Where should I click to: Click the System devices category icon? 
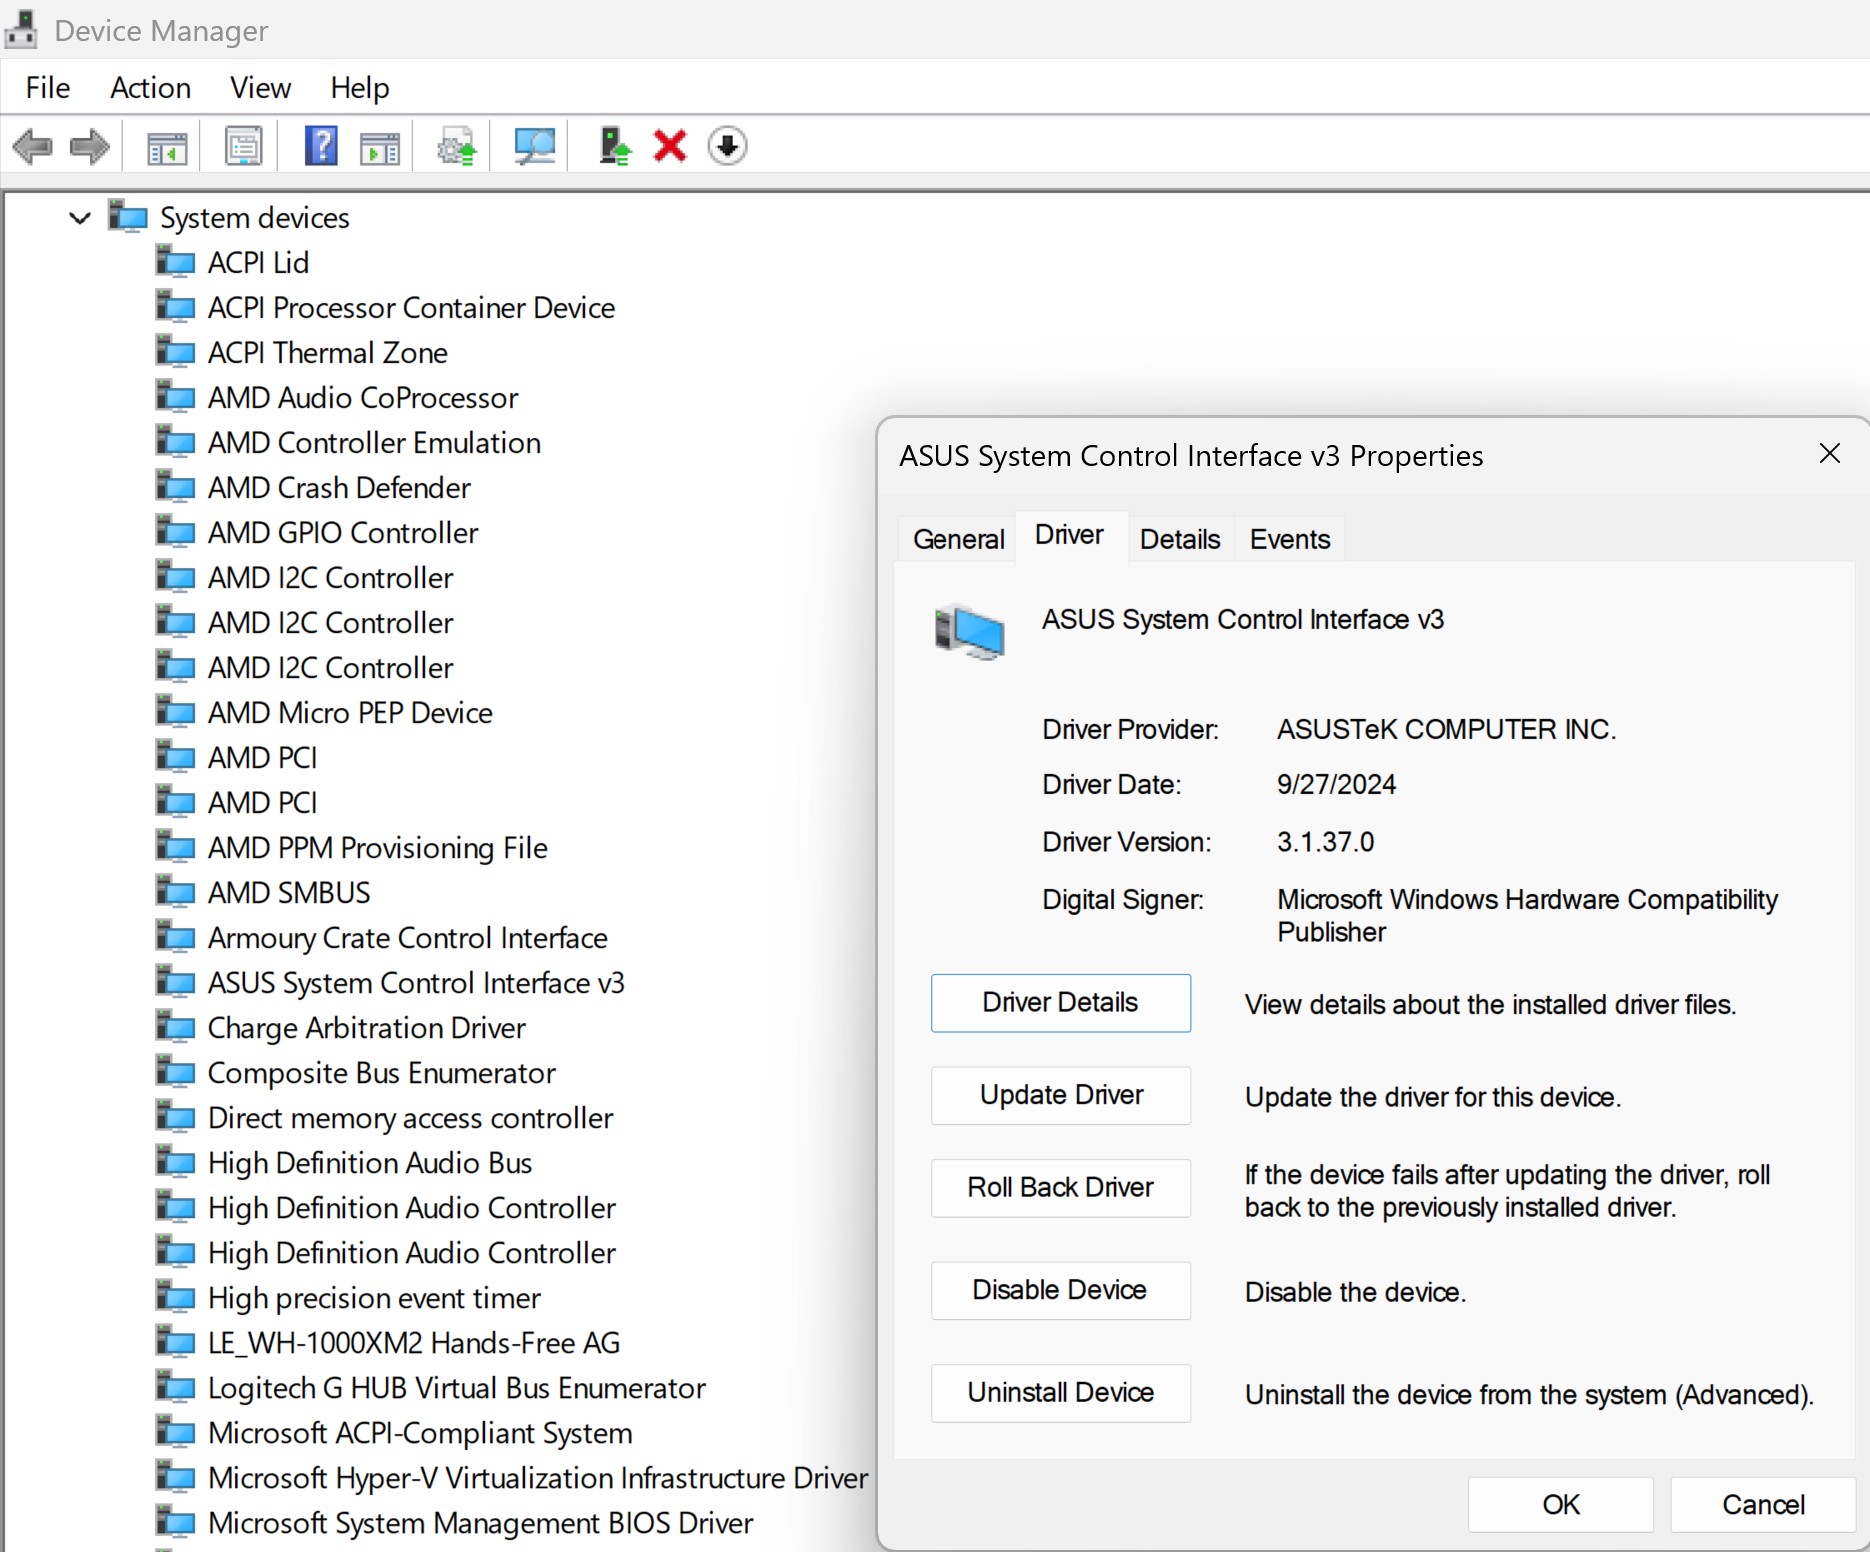(x=128, y=216)
